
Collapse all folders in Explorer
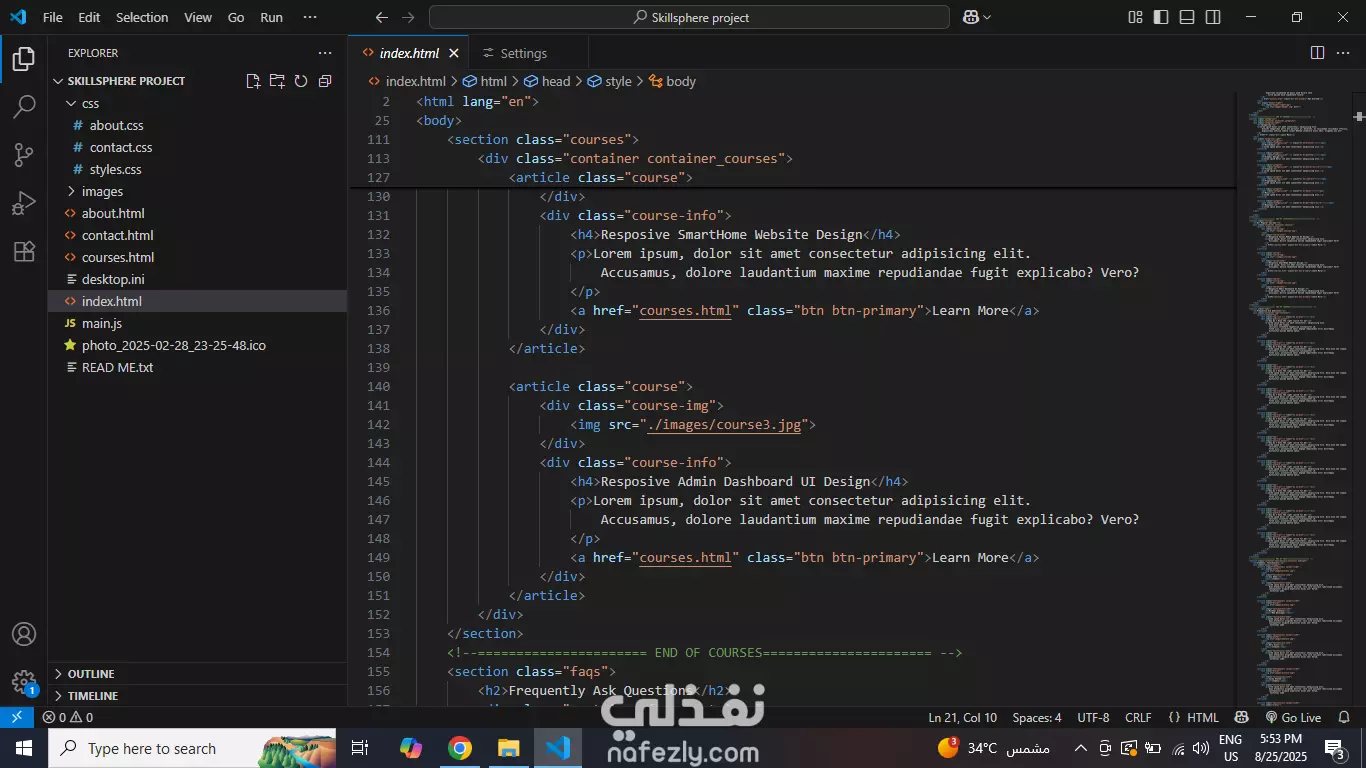[325, 81]
